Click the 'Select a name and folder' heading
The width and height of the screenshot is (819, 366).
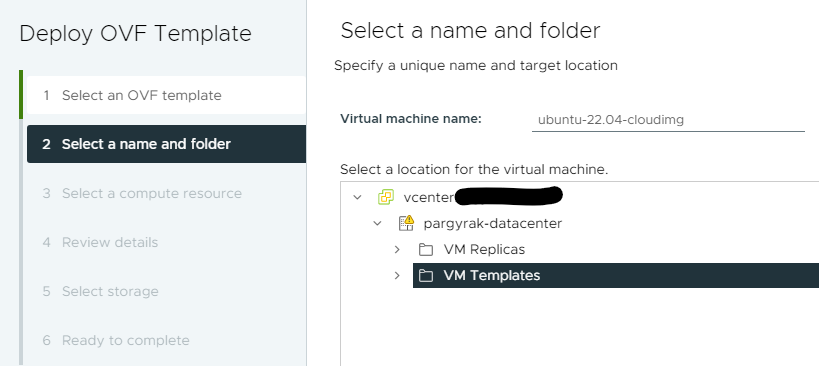pos(470,31)
